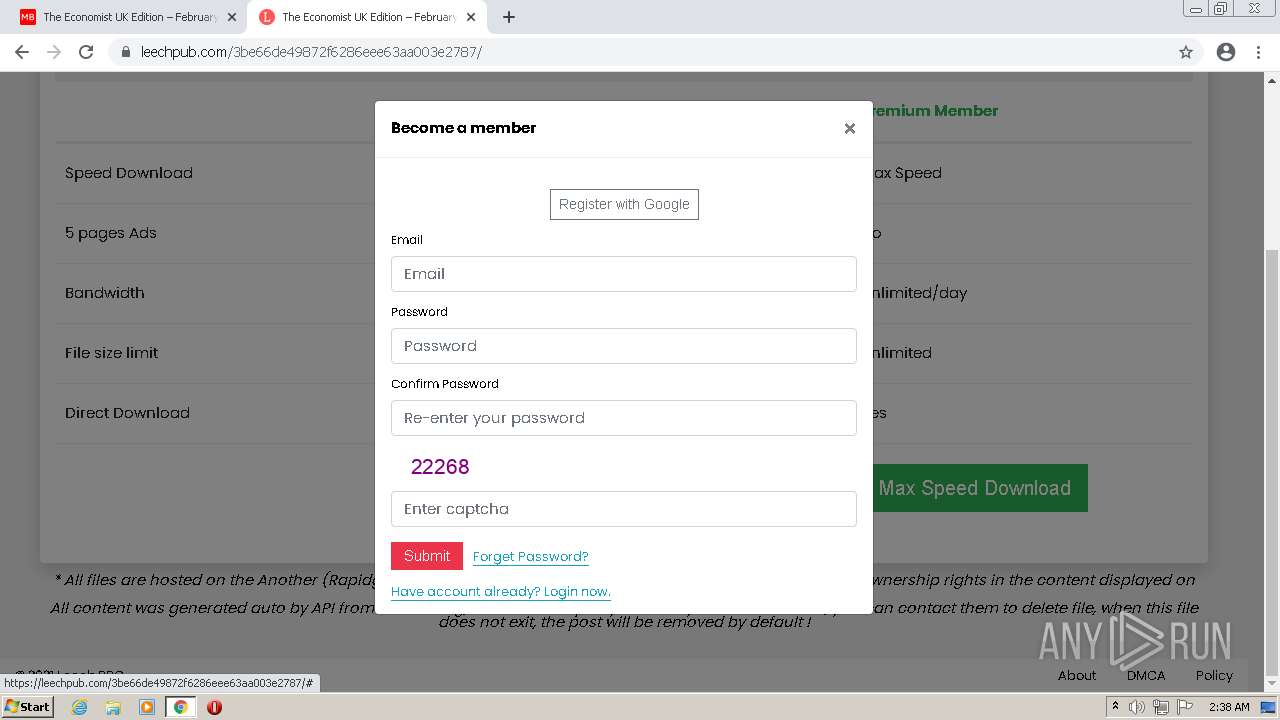Click Chrome taskbar icon

[x=181, y=707]
